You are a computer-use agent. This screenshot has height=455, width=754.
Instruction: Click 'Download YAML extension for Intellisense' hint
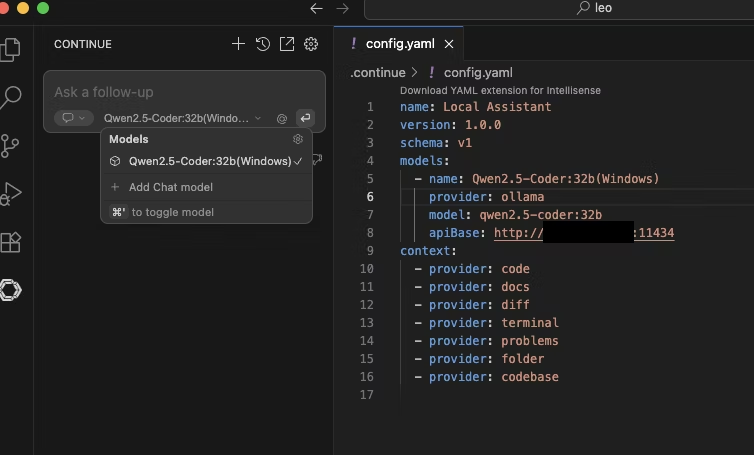click(x=500, y=90)
